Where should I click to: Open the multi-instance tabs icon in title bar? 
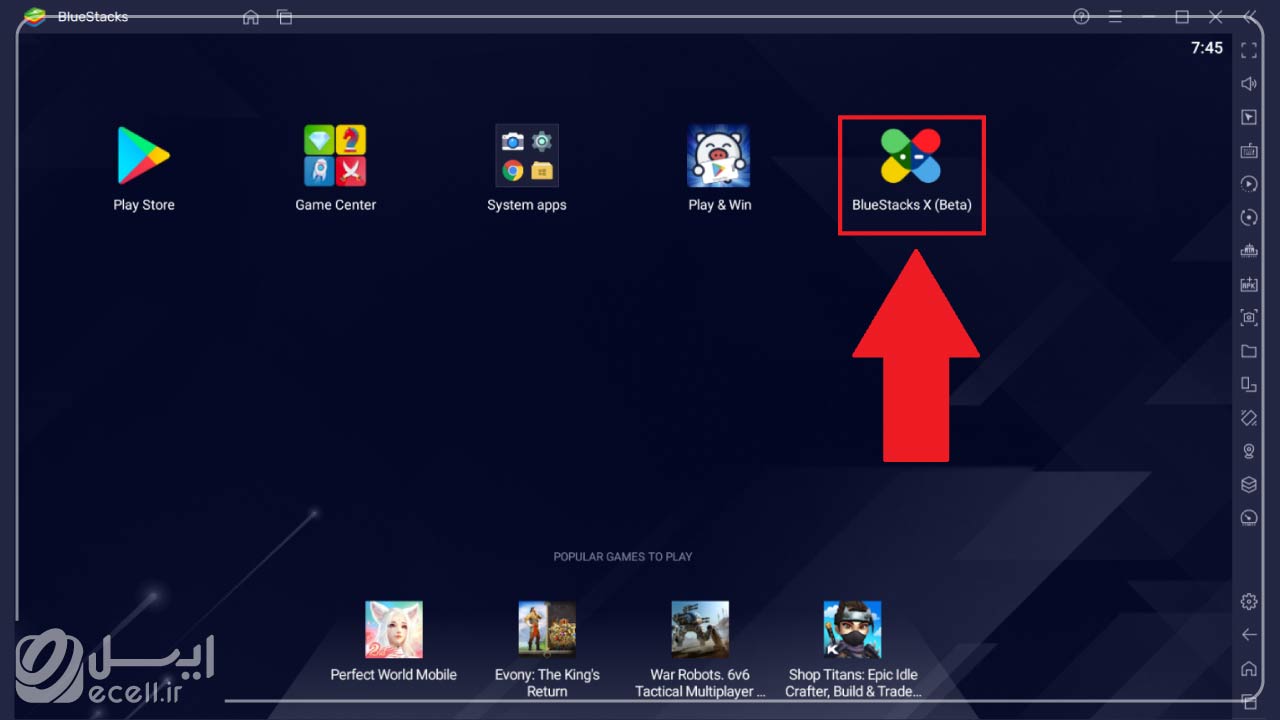(285, 17)
